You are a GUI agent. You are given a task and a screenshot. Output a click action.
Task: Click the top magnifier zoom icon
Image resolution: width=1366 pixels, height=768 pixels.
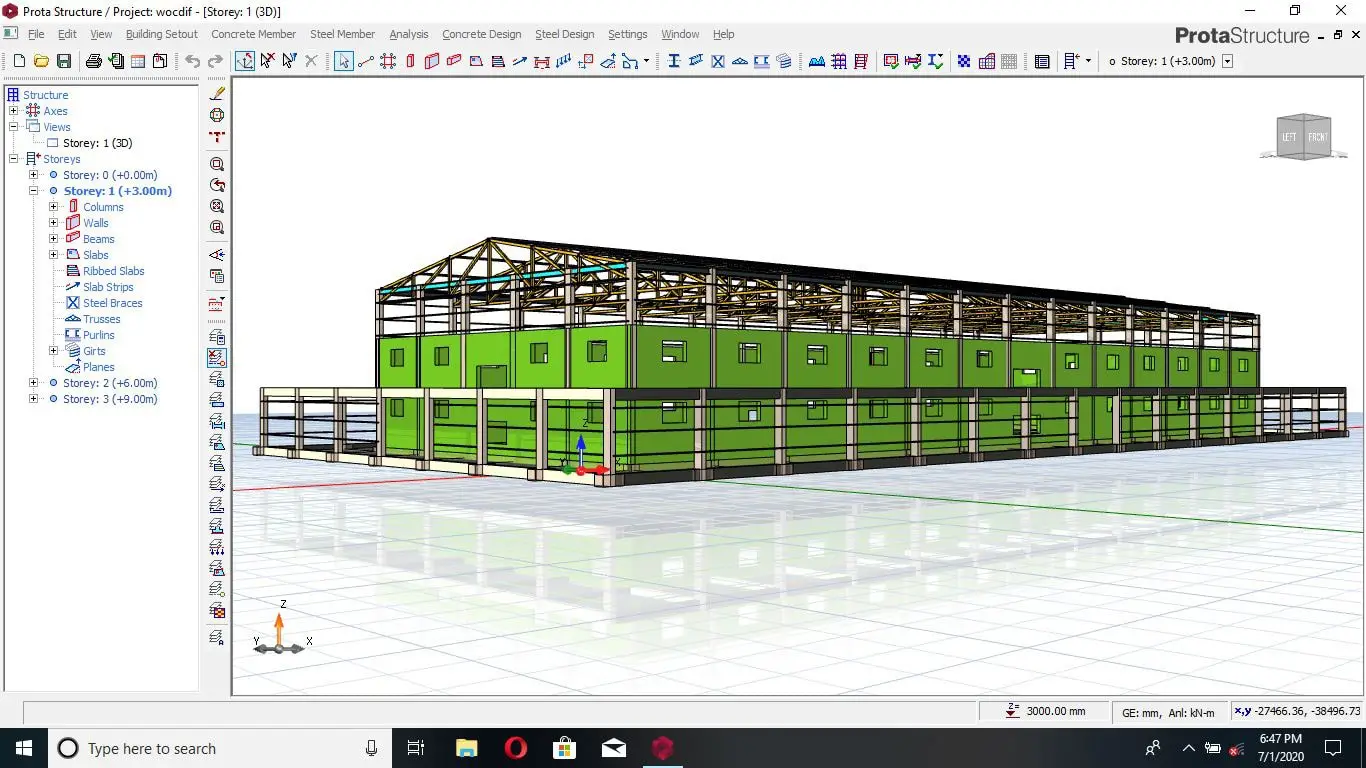217,164
